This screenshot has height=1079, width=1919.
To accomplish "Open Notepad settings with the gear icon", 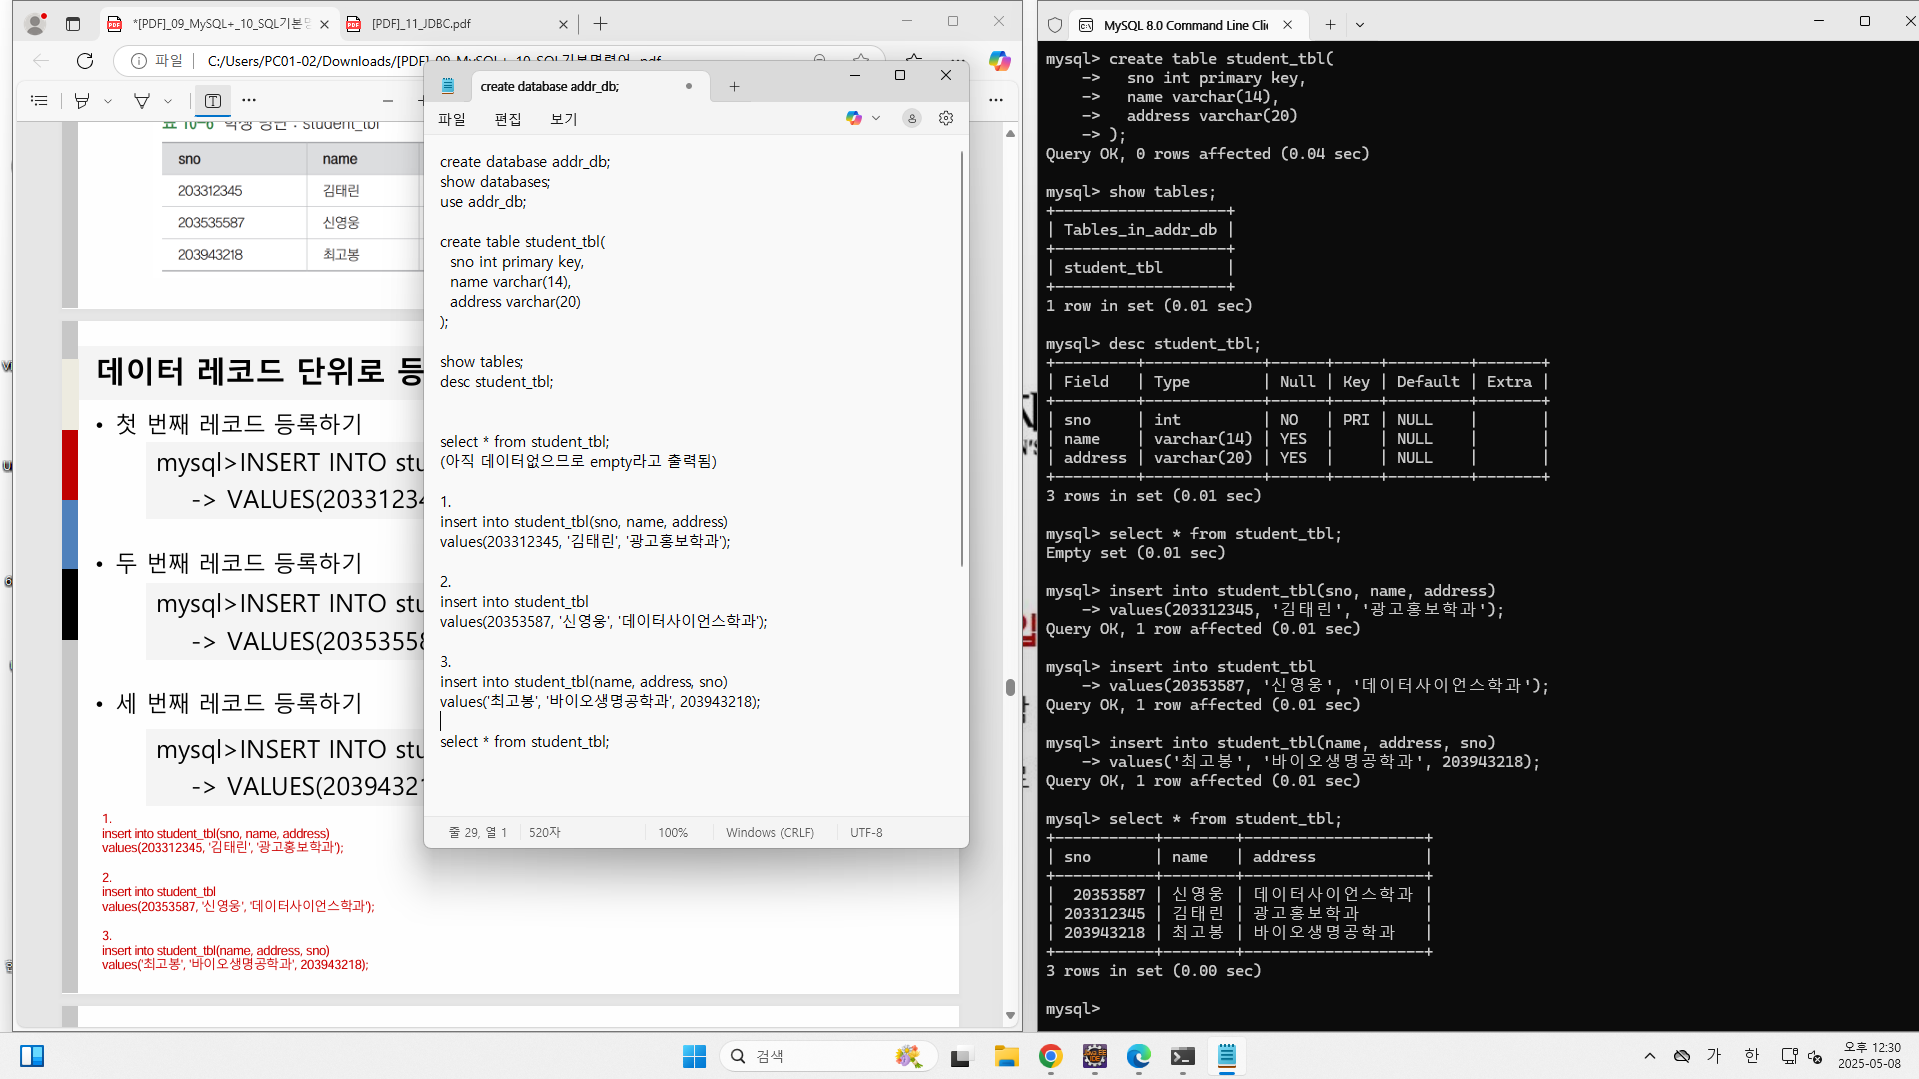I will click(x=946, y=118).
